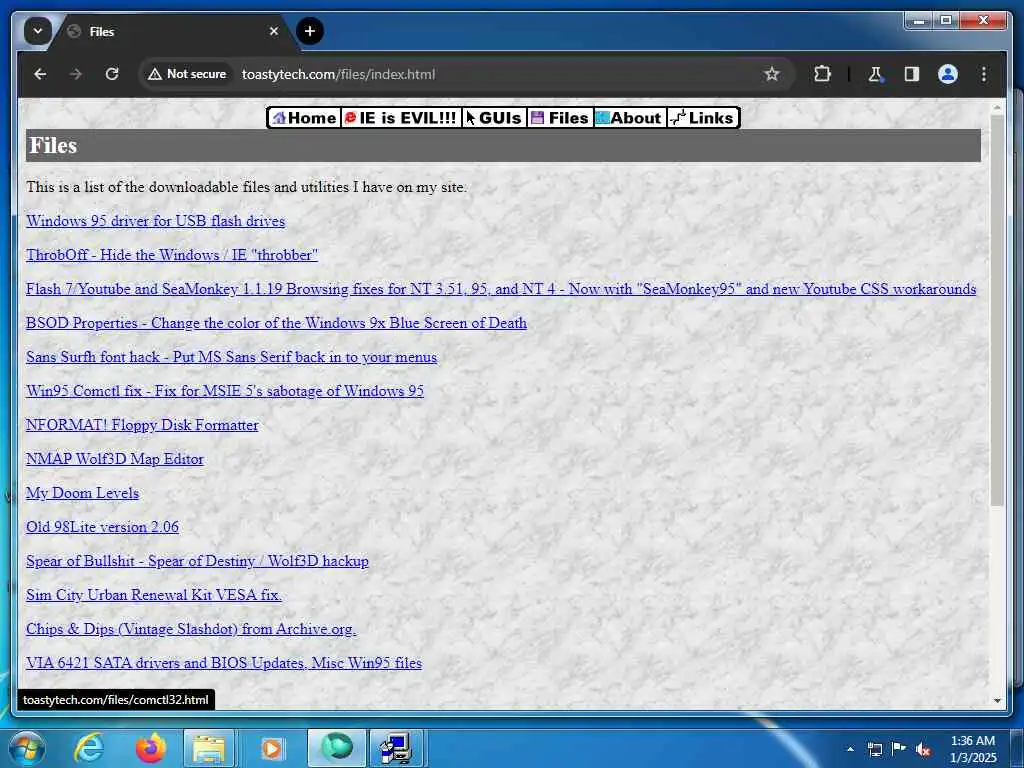Open the Win95 Comctl fix link
The image size is (1024, 768).
click(225, 391)
